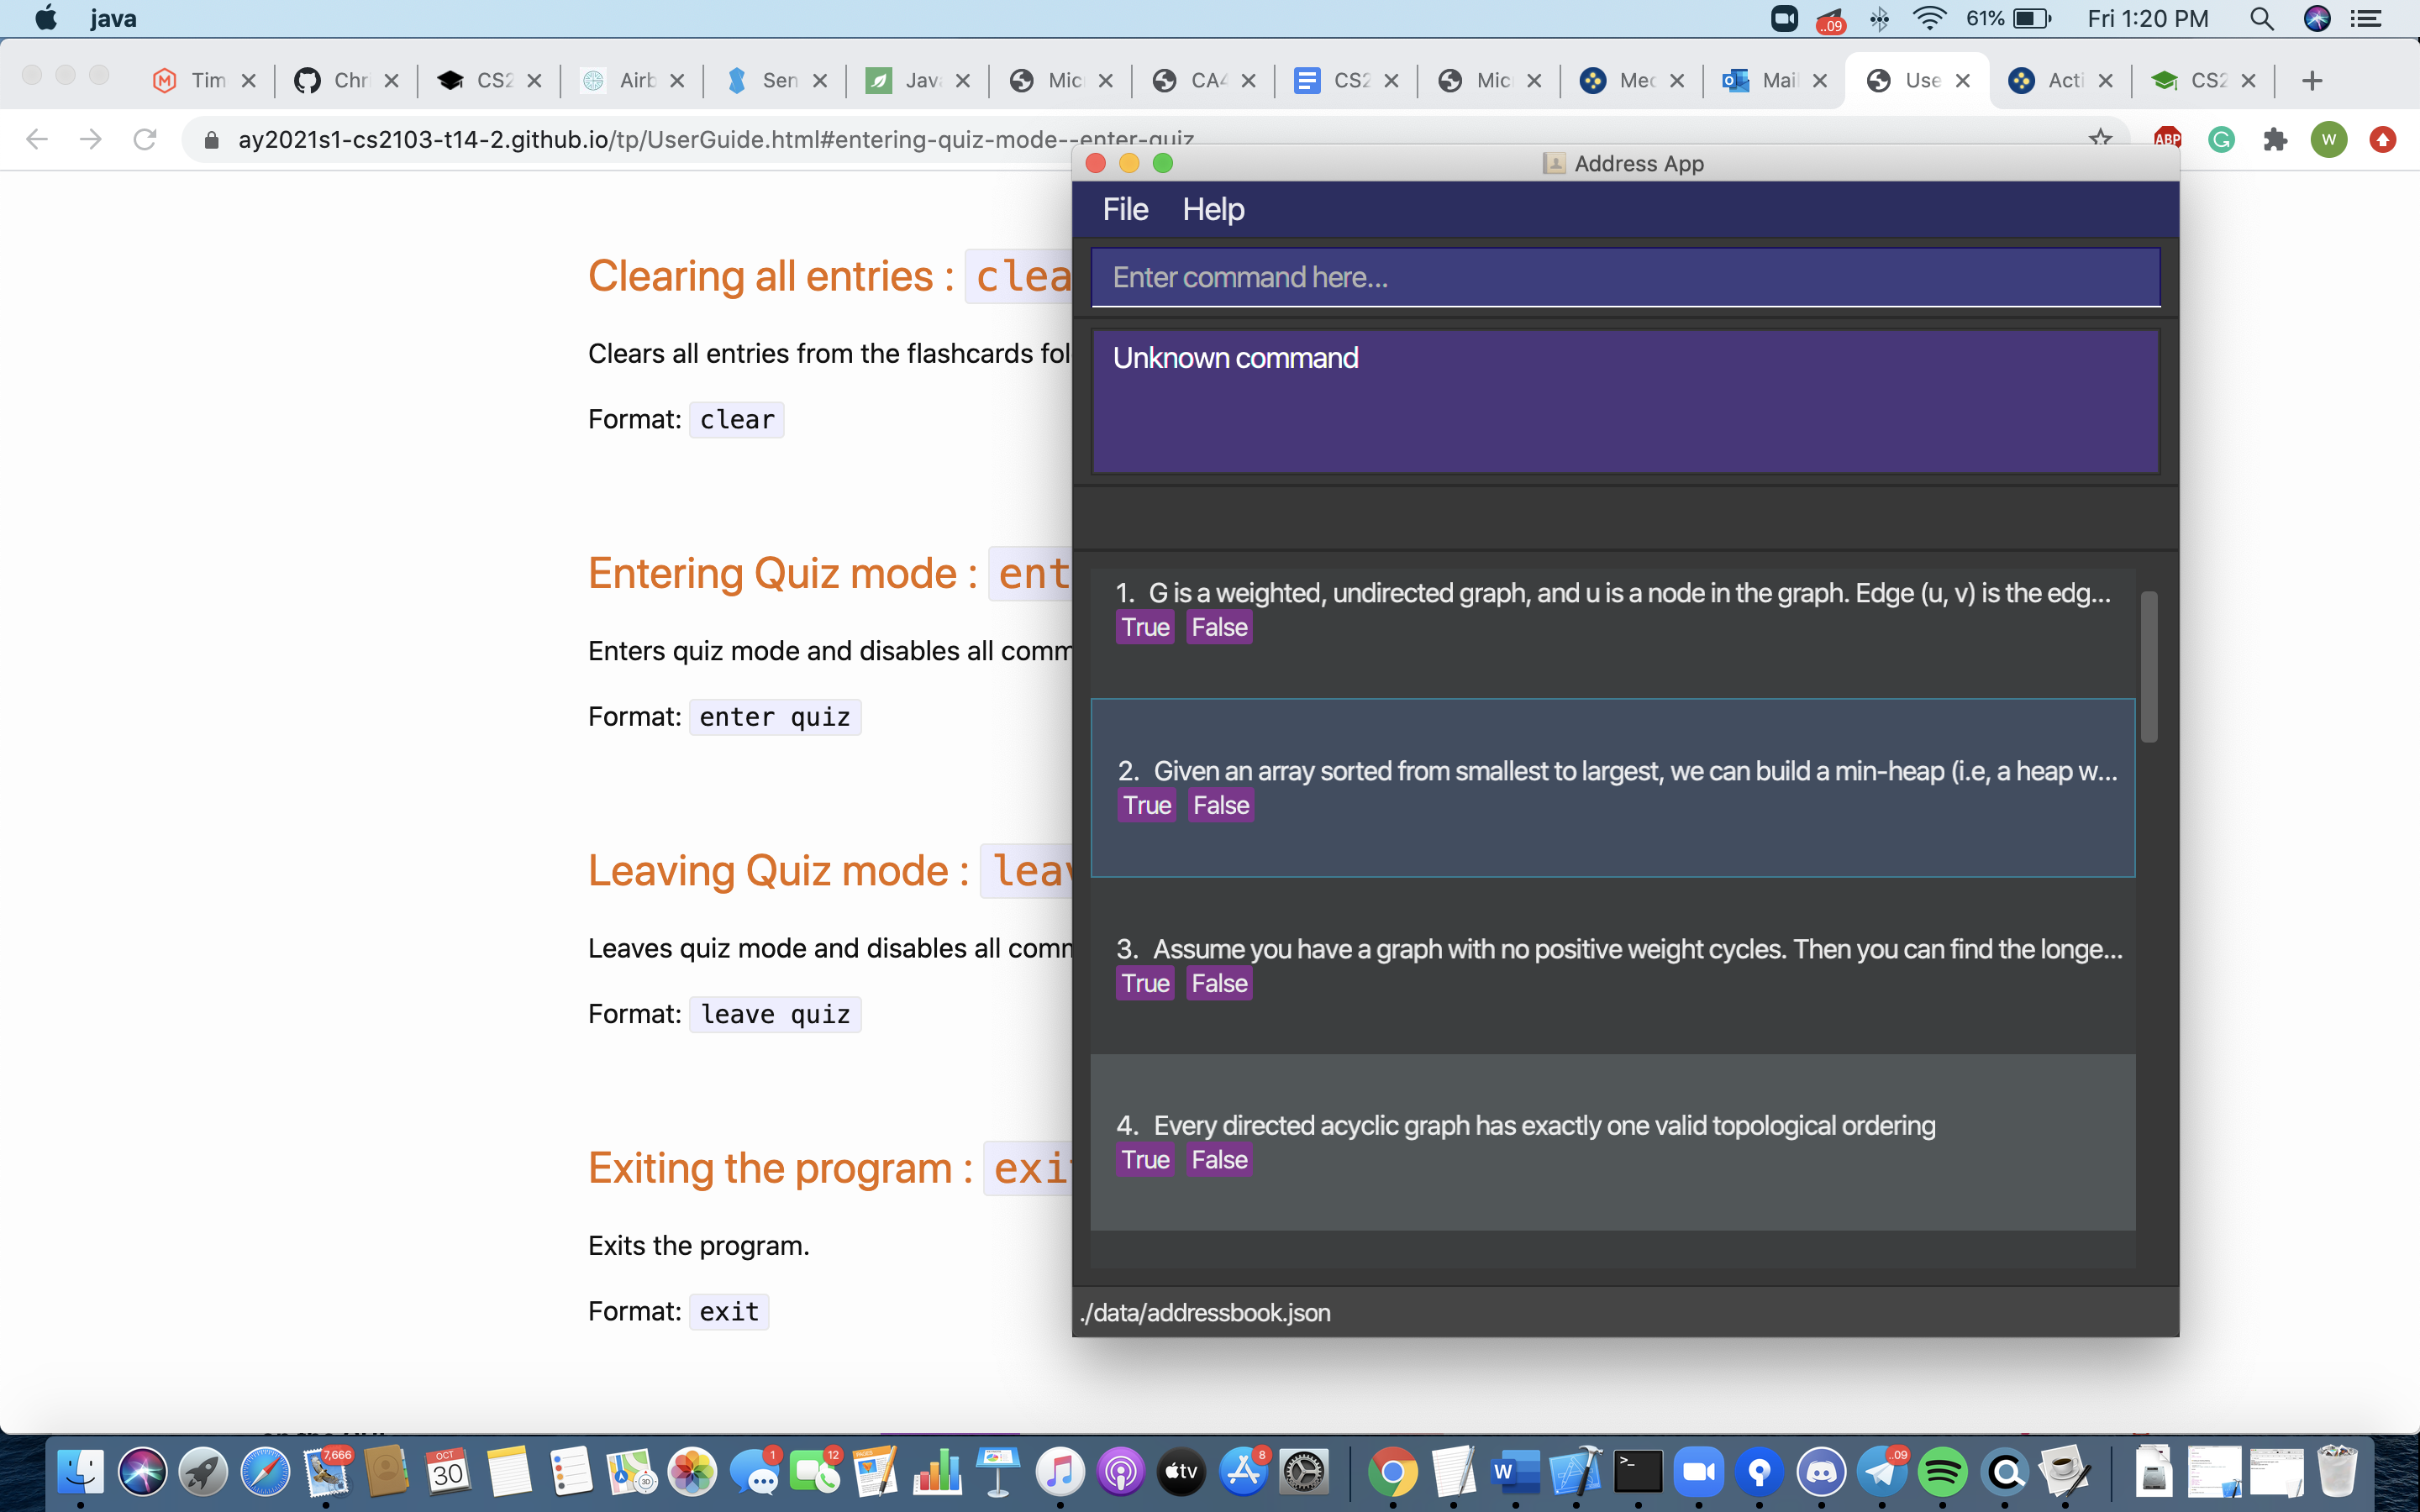Open the Chrome extensions puzzle icon
This screenshot has height=1512, width=2420.
(2275, 139)
